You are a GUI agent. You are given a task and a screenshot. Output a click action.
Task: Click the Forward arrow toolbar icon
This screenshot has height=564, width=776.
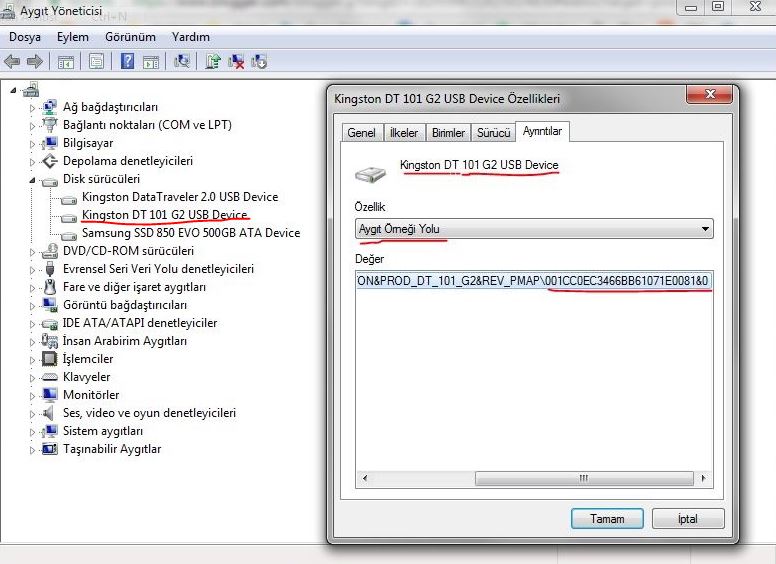tap(35, 62)
